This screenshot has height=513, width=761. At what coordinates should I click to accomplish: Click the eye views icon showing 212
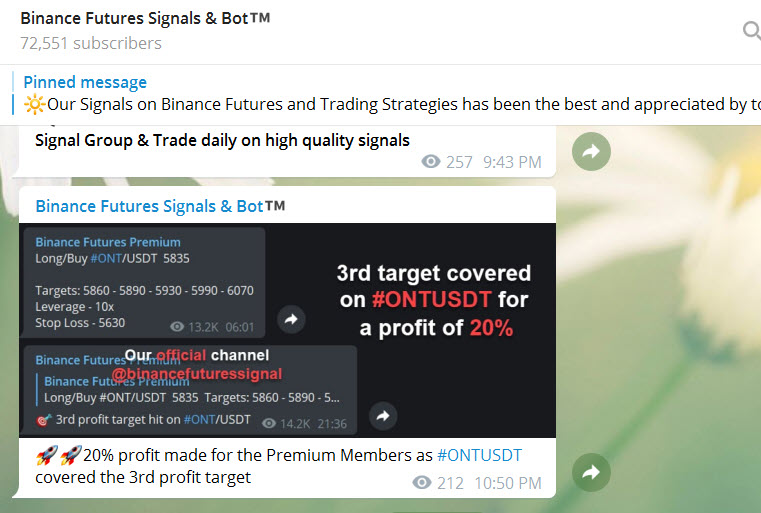(422, 484)
